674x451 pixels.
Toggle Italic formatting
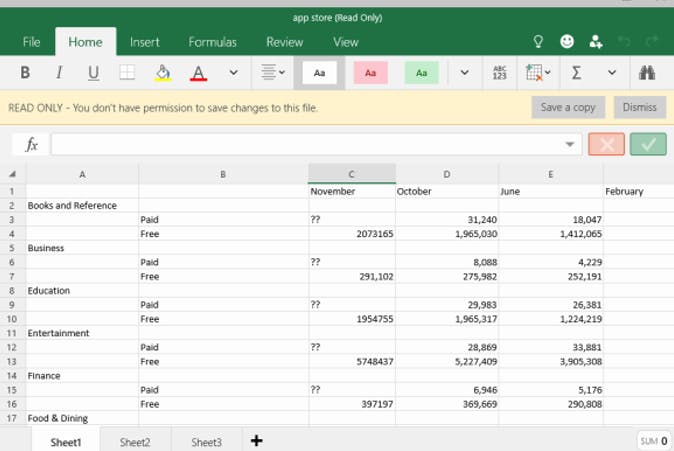tap(59, 73)
